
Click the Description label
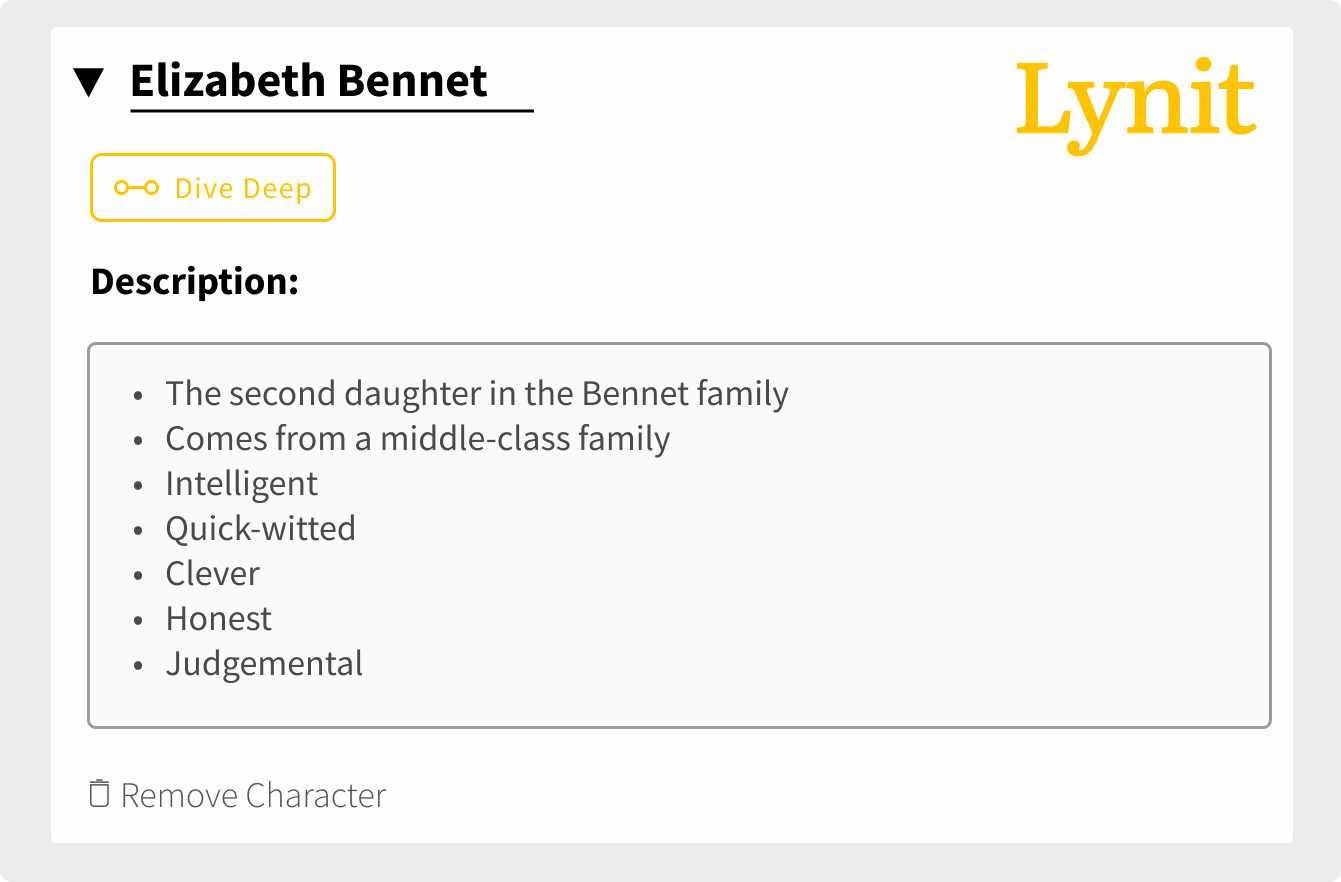[196, 283]
